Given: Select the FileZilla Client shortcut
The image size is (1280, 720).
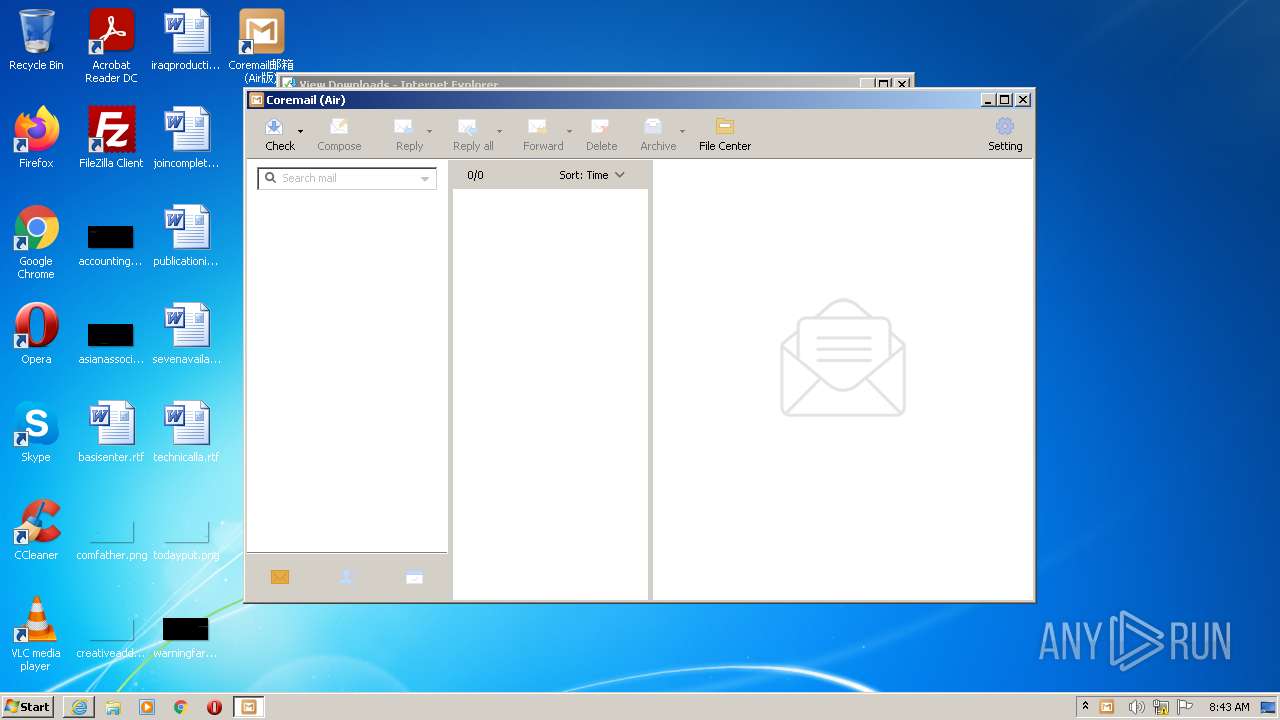Looking at the screenshot, I should (111, 138).
